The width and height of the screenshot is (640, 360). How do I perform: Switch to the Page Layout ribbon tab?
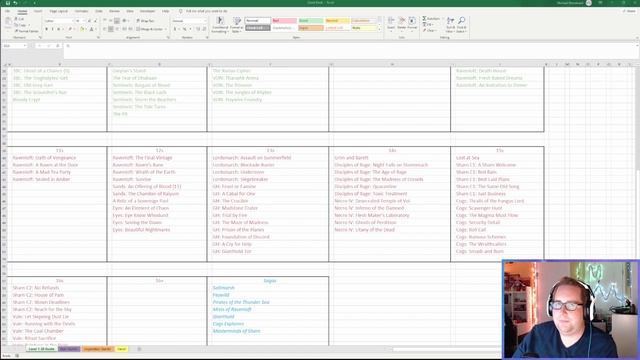point(58,11)
